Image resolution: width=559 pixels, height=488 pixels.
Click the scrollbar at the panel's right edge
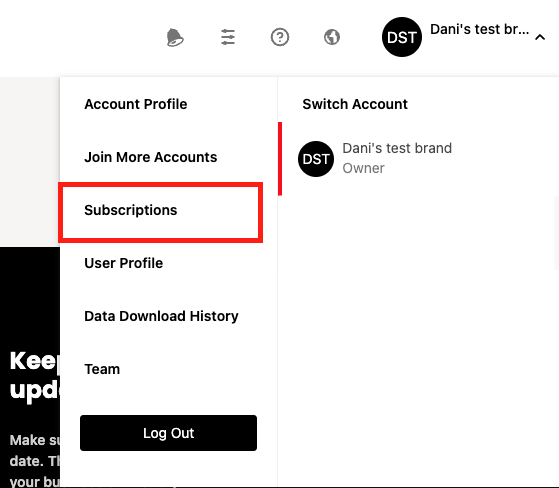point(557,232)
